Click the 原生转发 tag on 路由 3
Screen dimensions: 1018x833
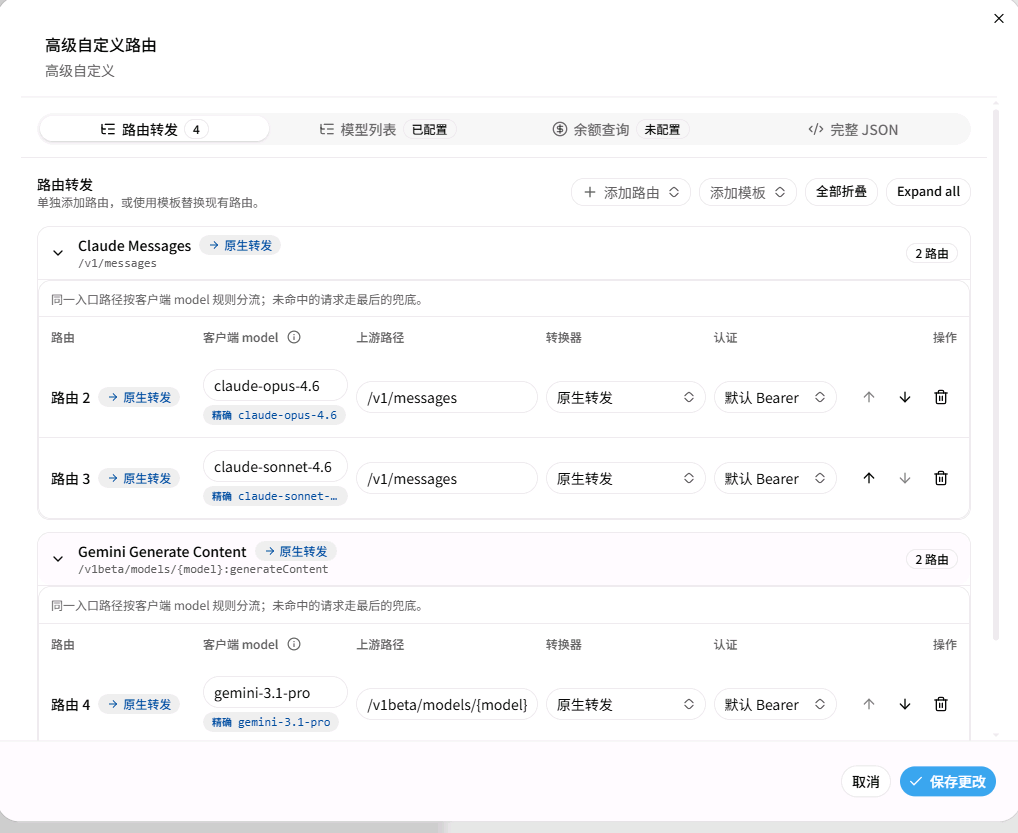(139, 479)
